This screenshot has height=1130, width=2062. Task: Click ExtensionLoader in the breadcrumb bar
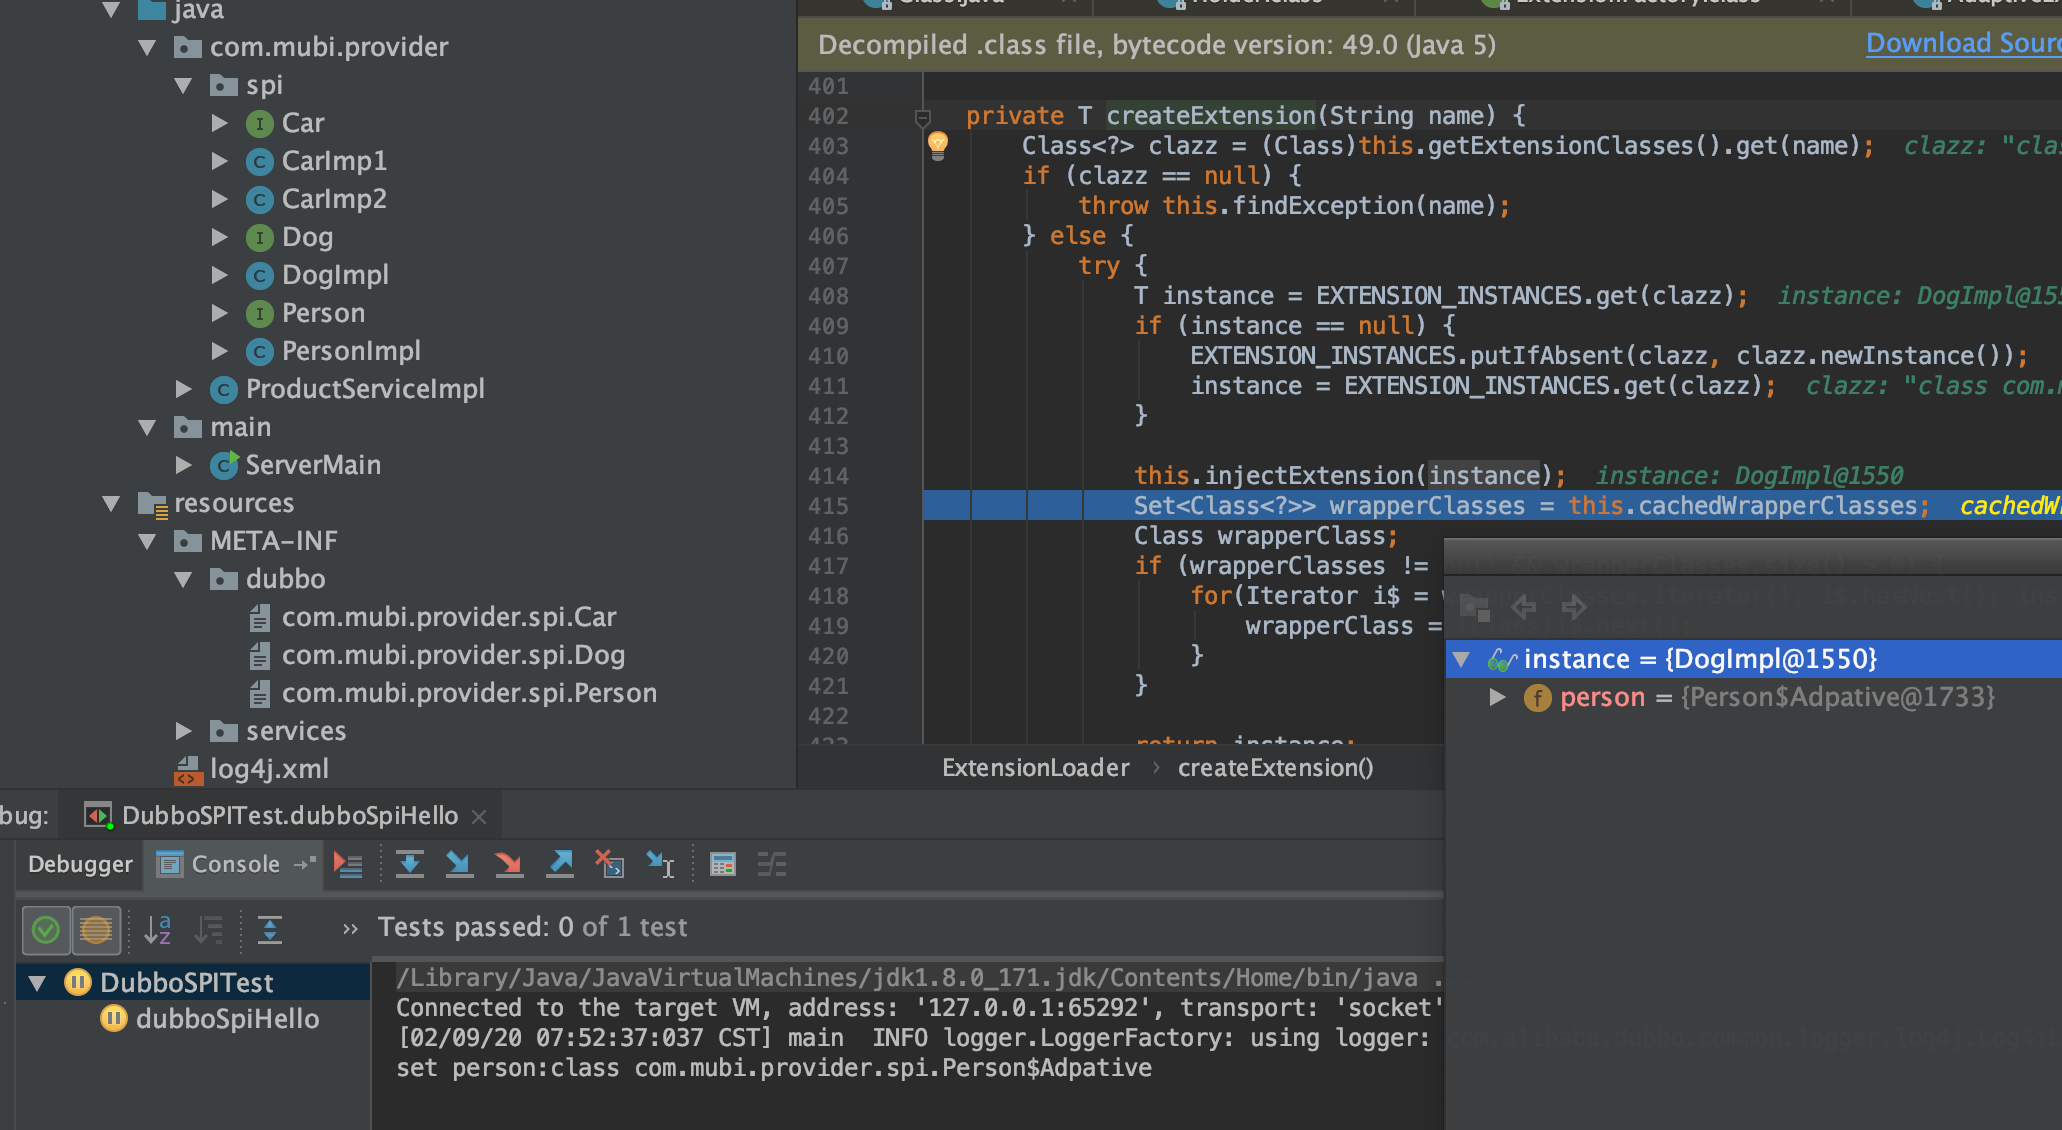click(1035, 768)
